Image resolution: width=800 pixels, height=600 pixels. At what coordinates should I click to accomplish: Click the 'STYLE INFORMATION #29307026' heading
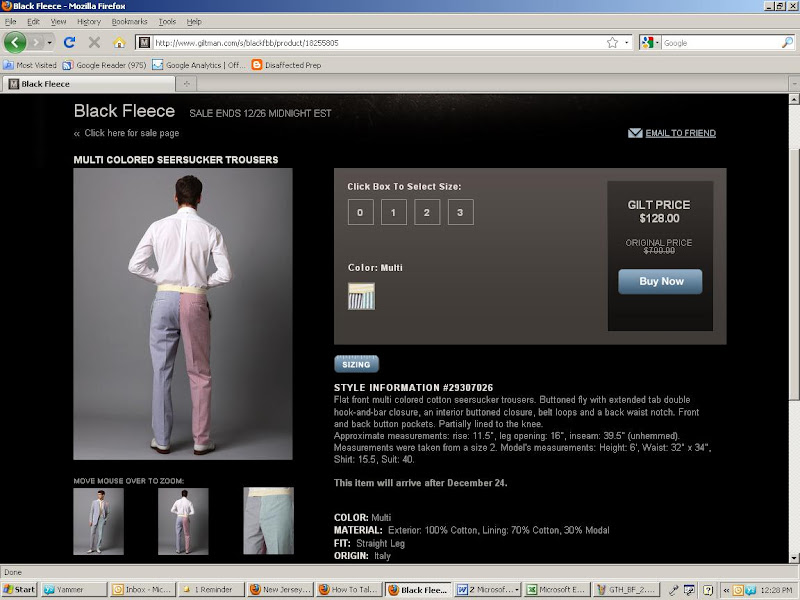tap(413, 387)
